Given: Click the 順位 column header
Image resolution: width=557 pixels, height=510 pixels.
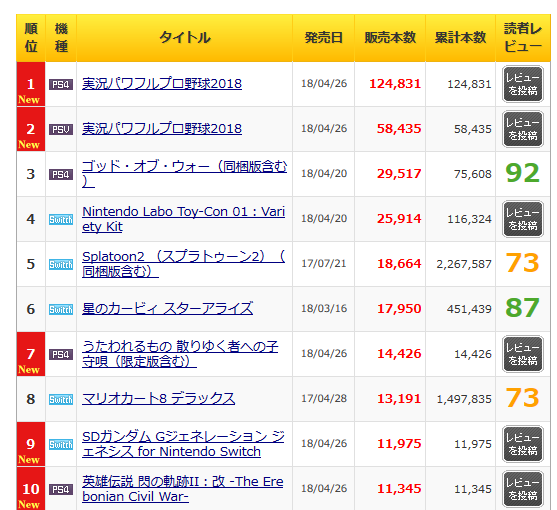Looking at the screenshot, I should (31, 38).
